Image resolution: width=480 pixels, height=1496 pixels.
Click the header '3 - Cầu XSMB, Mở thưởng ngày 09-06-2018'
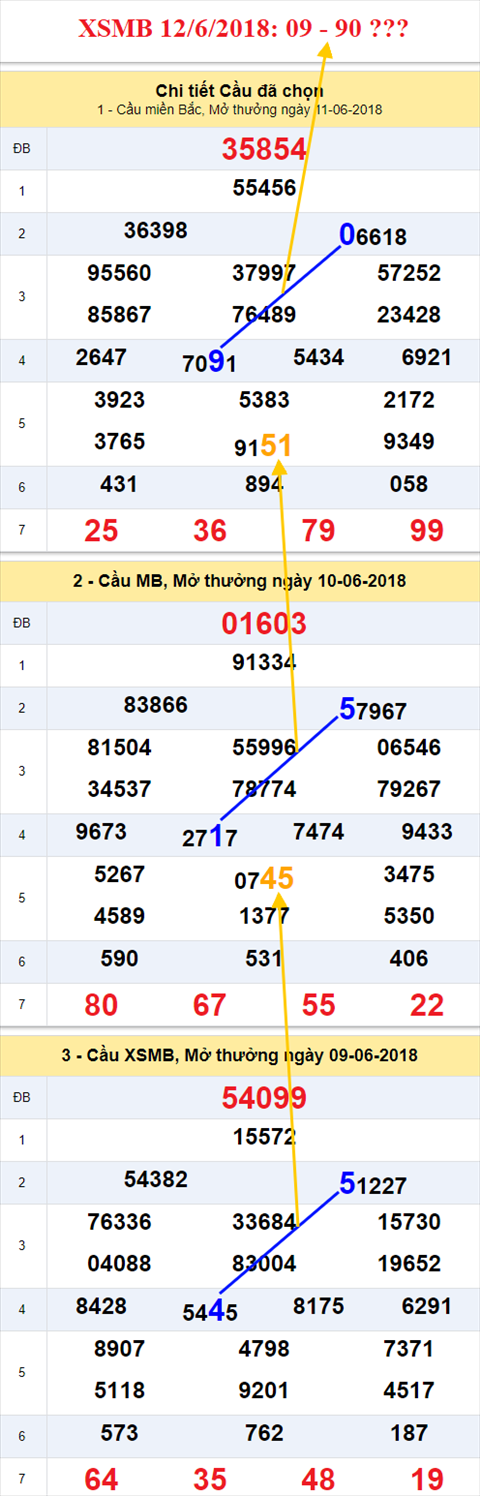coord(239,1055)
